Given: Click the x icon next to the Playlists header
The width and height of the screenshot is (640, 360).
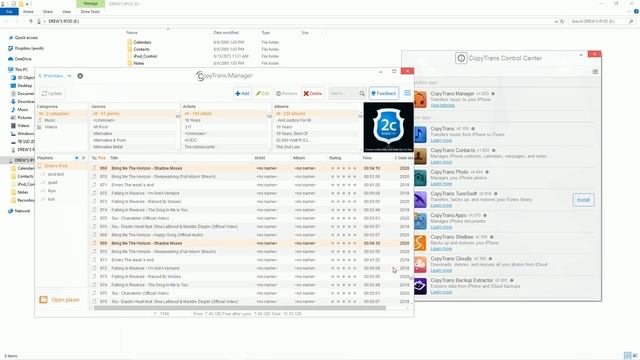Looking at the screenshot, I should pos(83,158).
